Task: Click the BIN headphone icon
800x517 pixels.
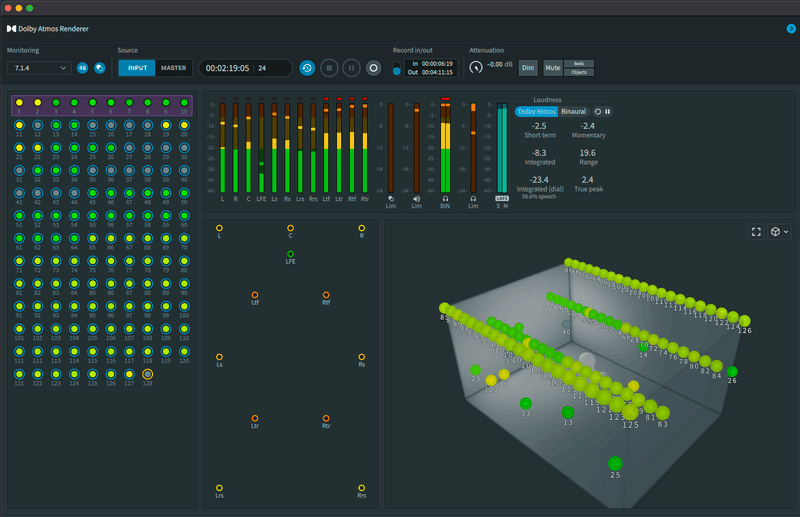Action: (445, 199)
